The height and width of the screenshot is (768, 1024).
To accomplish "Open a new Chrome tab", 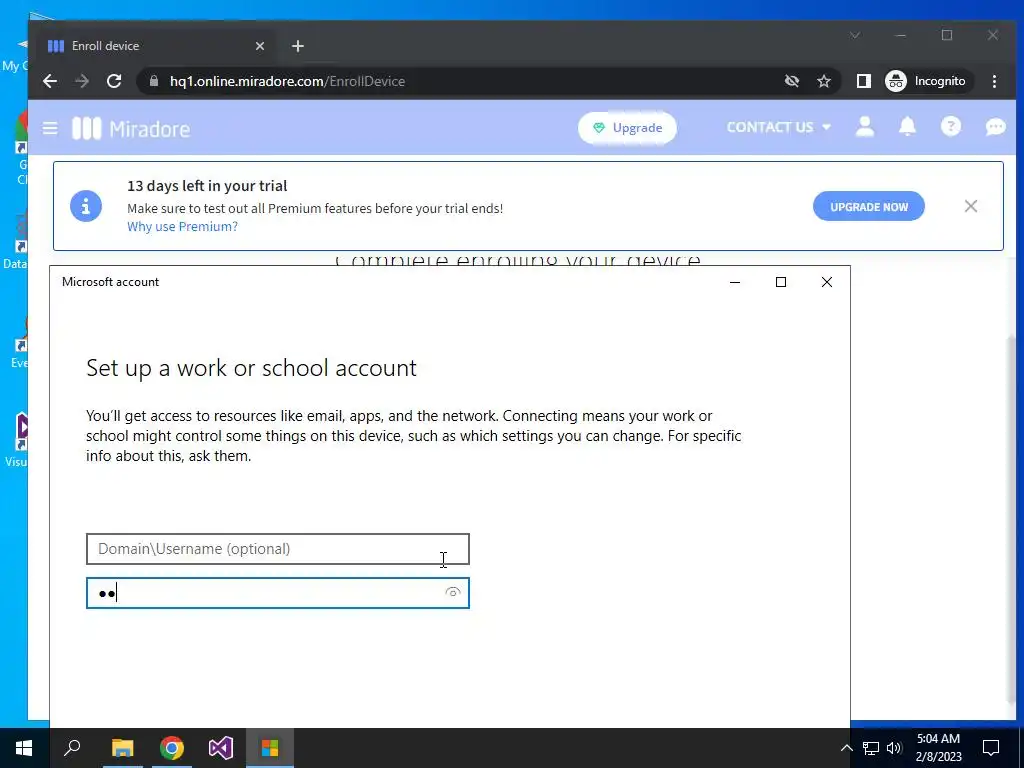I will click(x=298, y=46).
